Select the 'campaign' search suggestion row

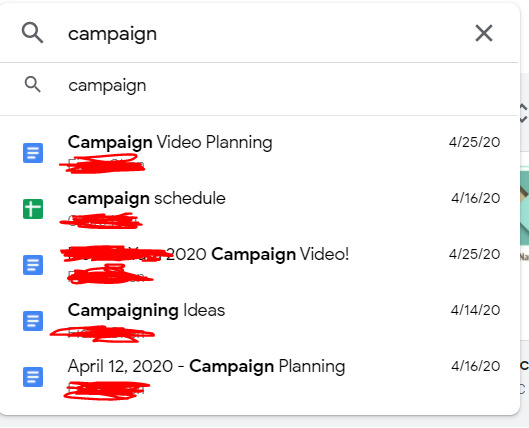click(259, 85)
